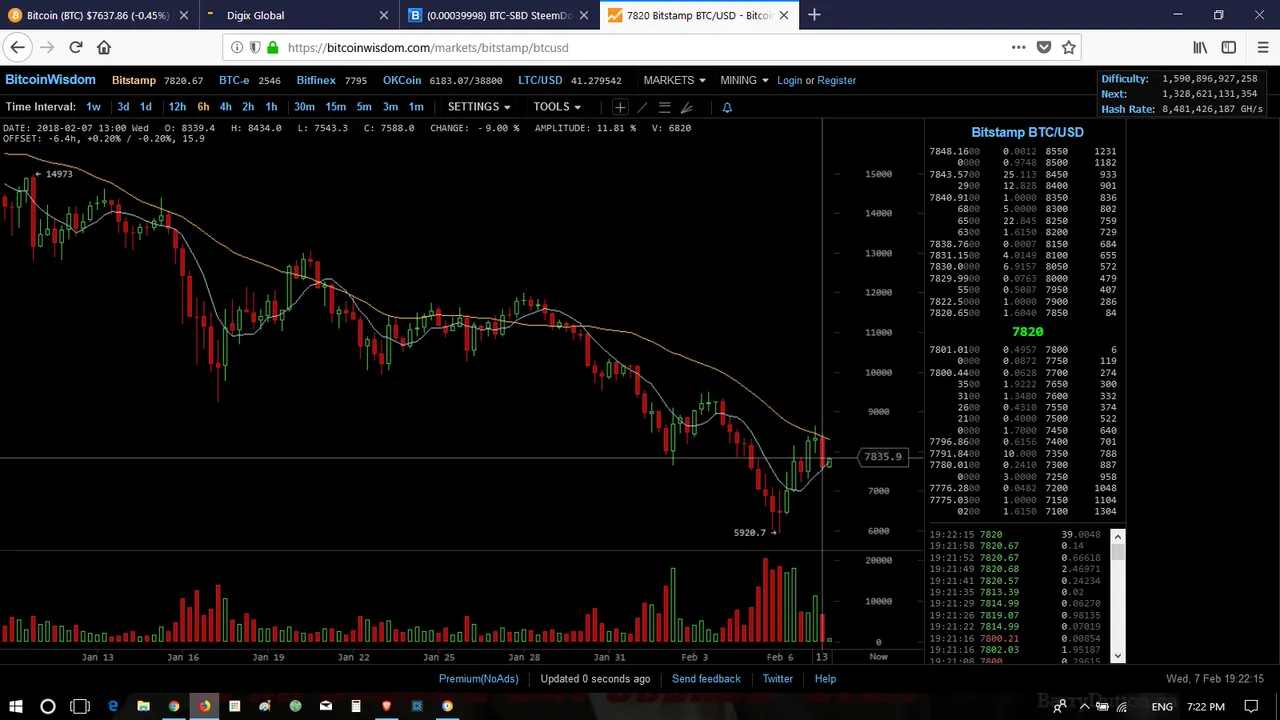This screenshot has height=720, width=1280.
Task: Open Cortana search circle
Action: coord(48,706)
